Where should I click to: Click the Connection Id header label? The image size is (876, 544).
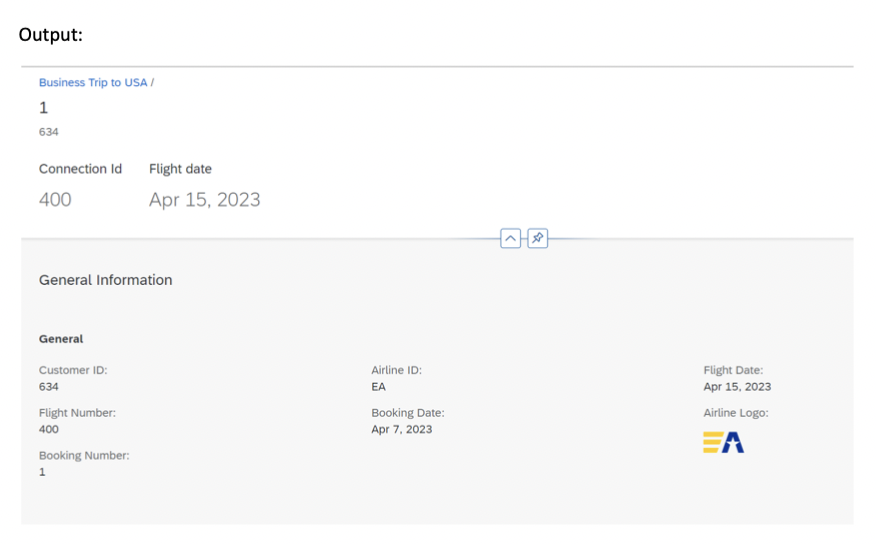click(x=80, y=169)
